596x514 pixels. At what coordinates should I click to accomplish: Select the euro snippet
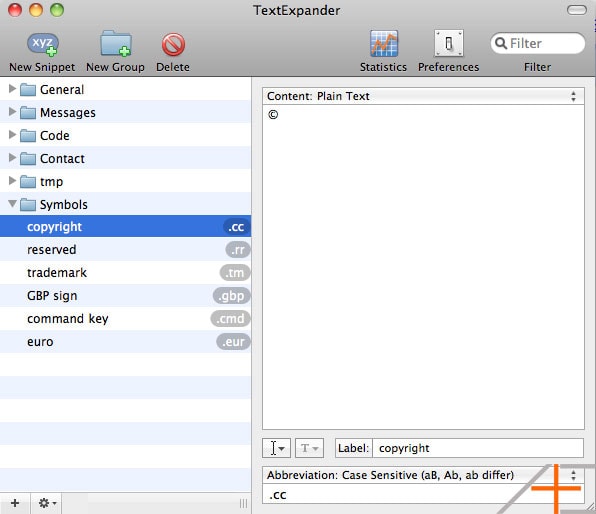point(125,342)
